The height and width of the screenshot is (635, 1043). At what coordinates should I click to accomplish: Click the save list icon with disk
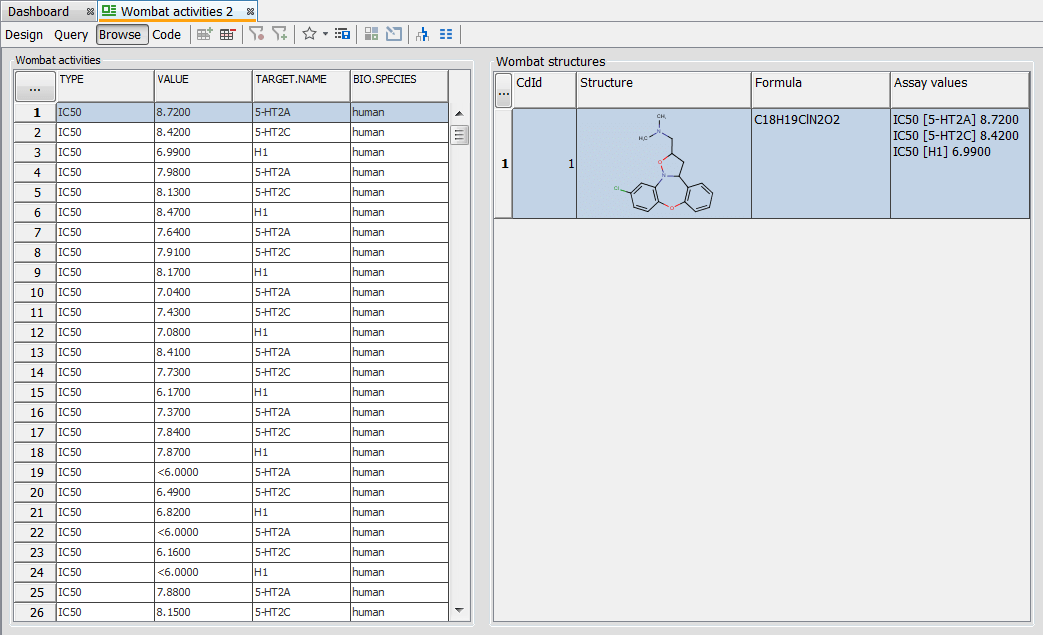[x=343, y=34]
